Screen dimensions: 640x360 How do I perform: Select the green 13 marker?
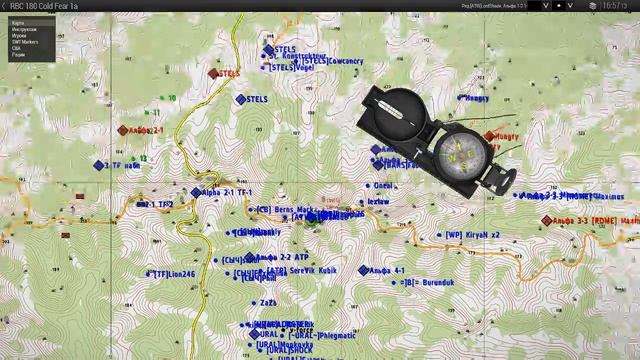133,158
